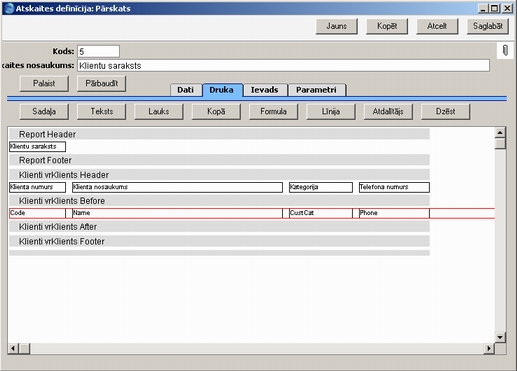Image resolution: width=517 pixels, height=371 pixels.
Task: Click into the Kods input field
Action: point(98,51)
